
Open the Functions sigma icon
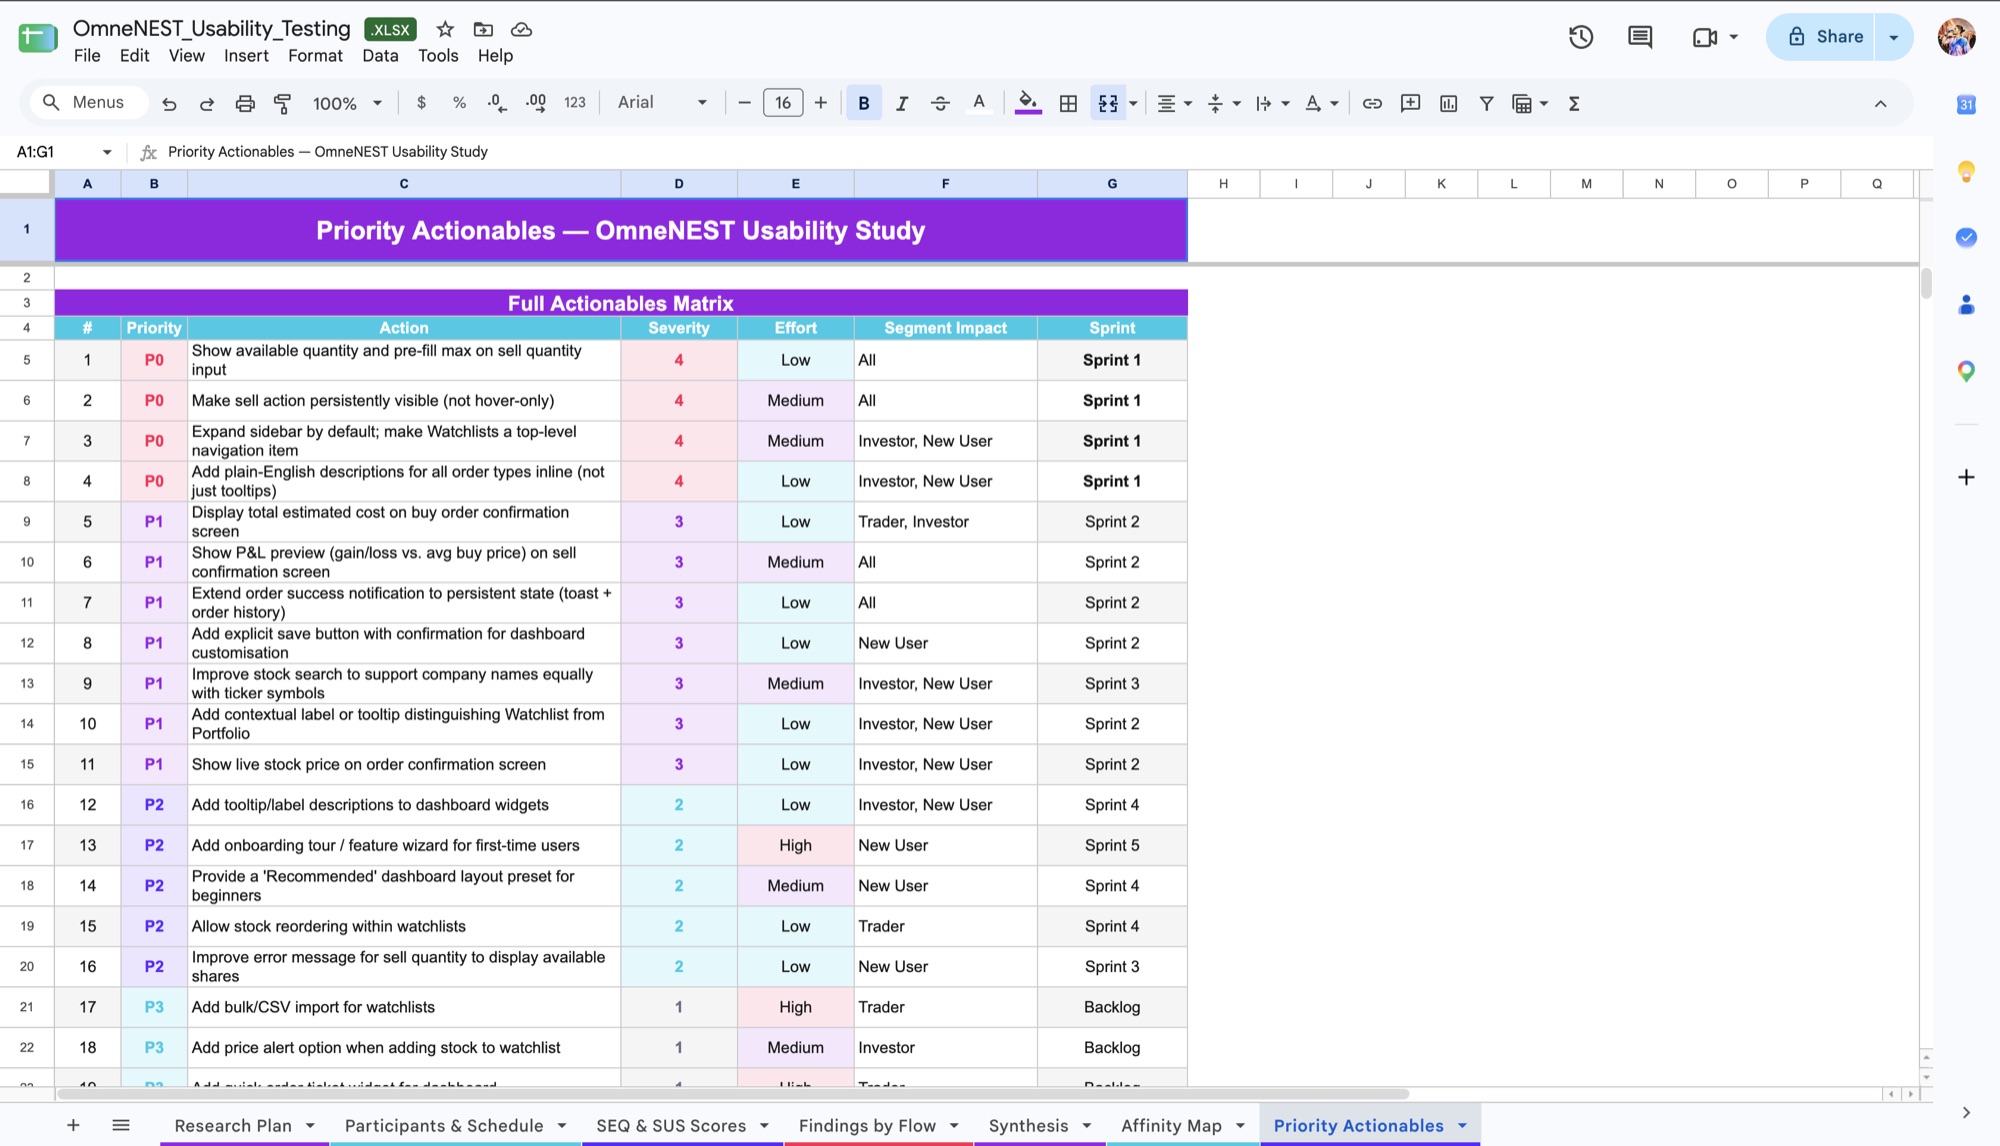1574,103
